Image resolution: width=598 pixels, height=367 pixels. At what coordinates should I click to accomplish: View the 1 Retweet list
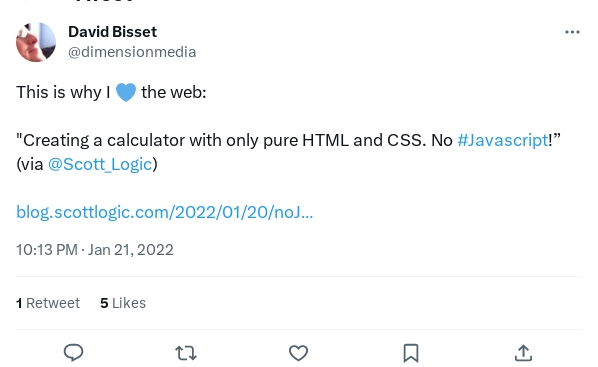pos(48,303)
